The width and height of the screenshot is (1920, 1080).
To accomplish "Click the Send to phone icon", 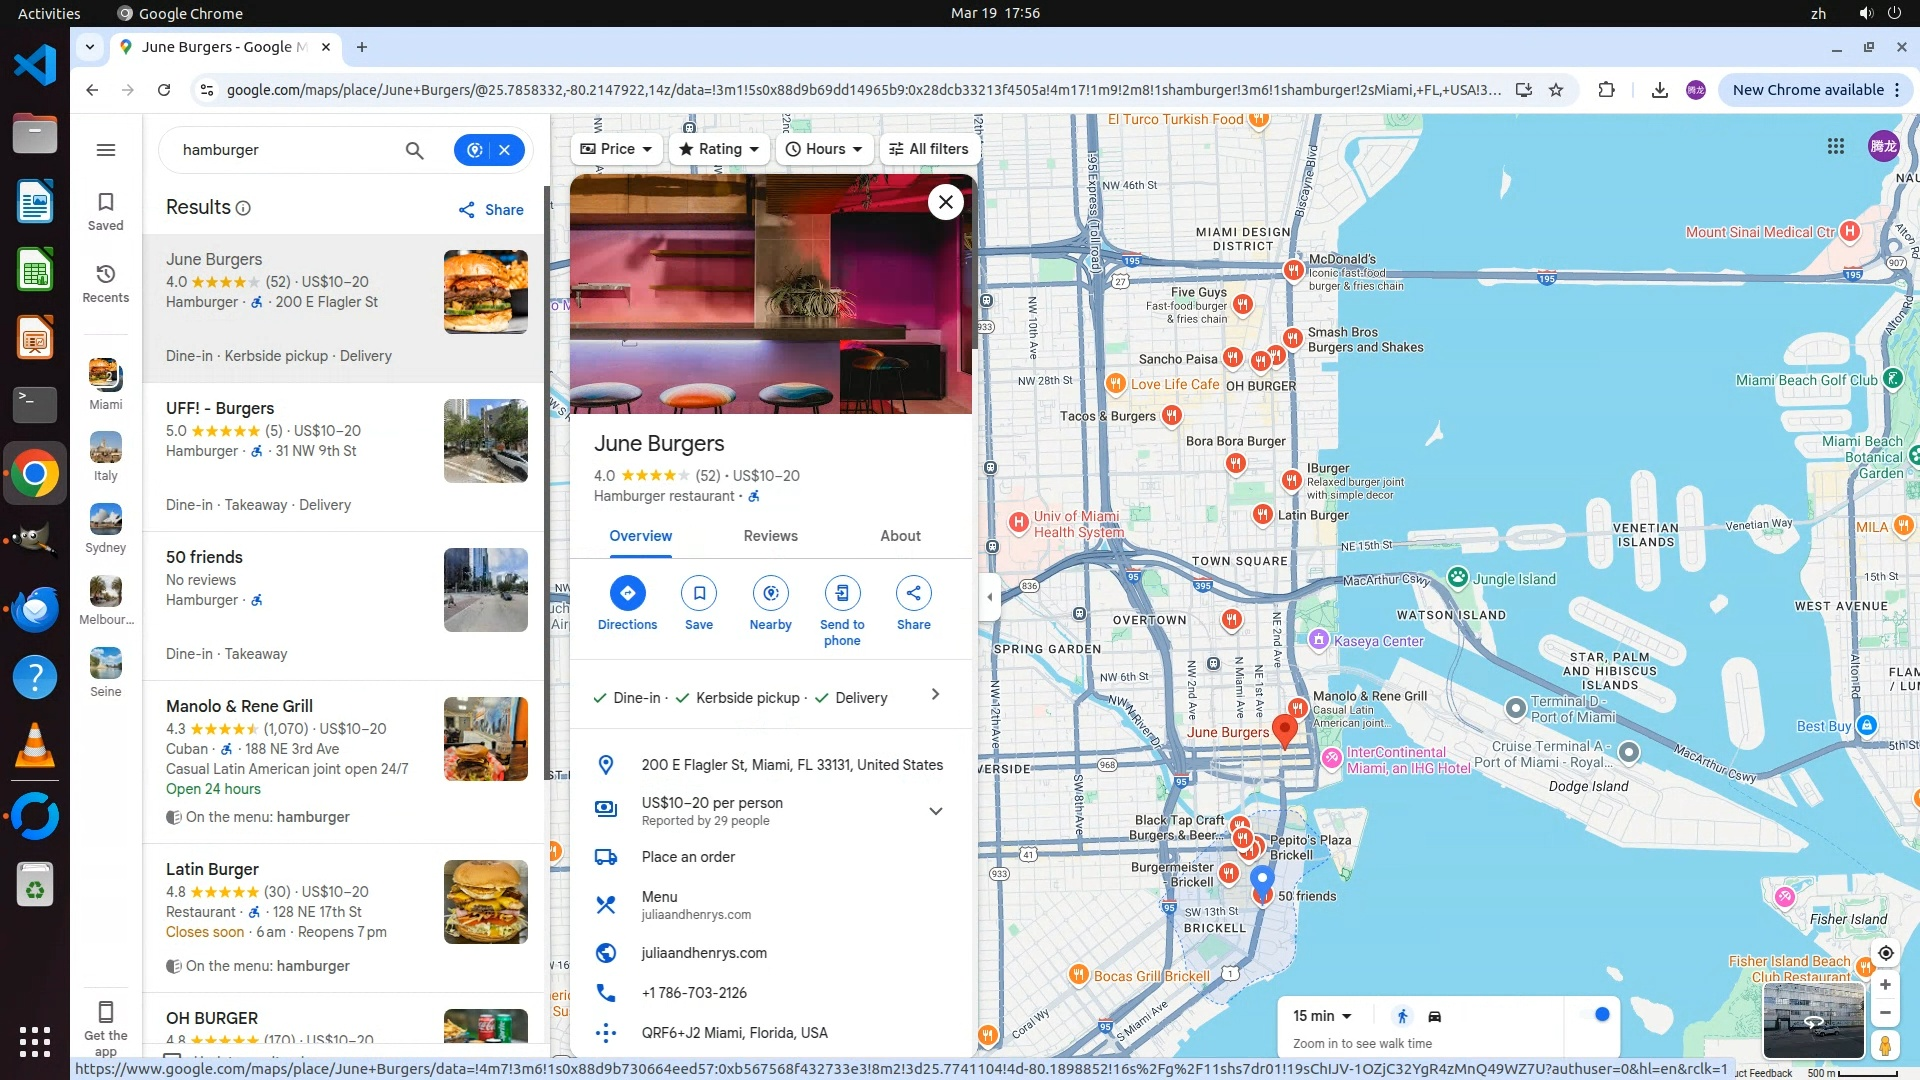I will tap(842, 593).
